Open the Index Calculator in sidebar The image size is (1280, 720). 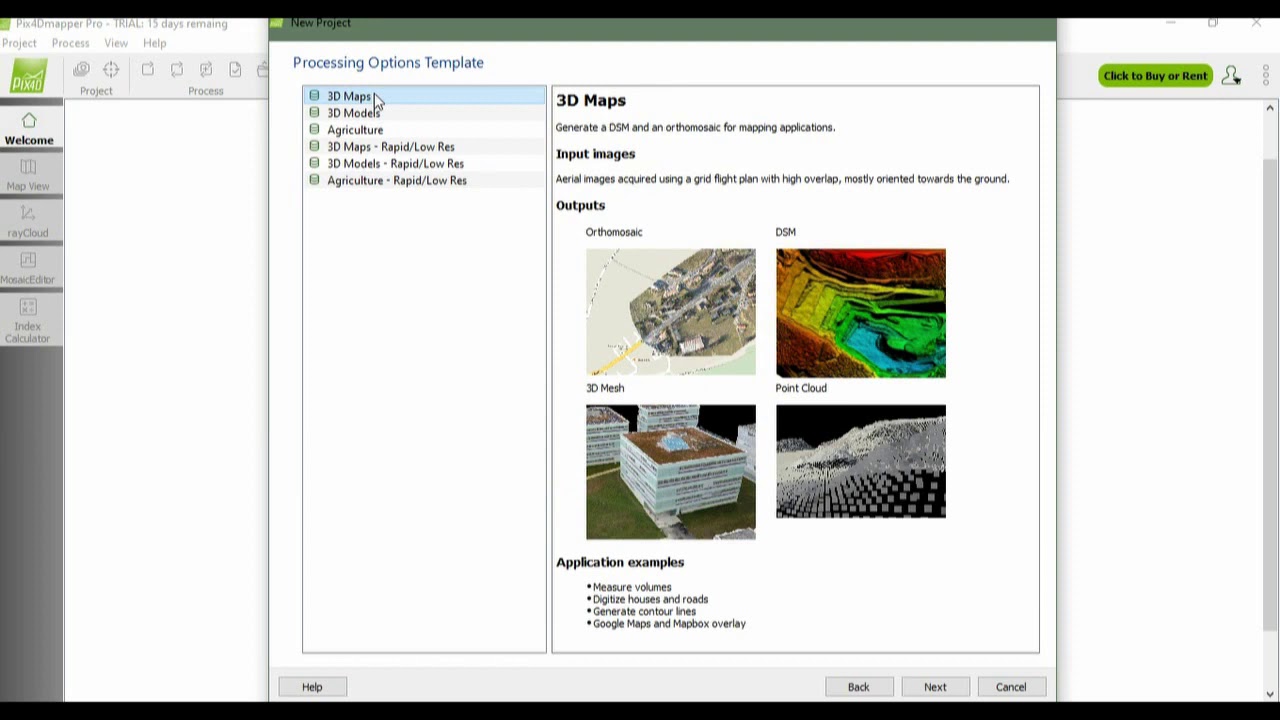click(x=28, y=320)
